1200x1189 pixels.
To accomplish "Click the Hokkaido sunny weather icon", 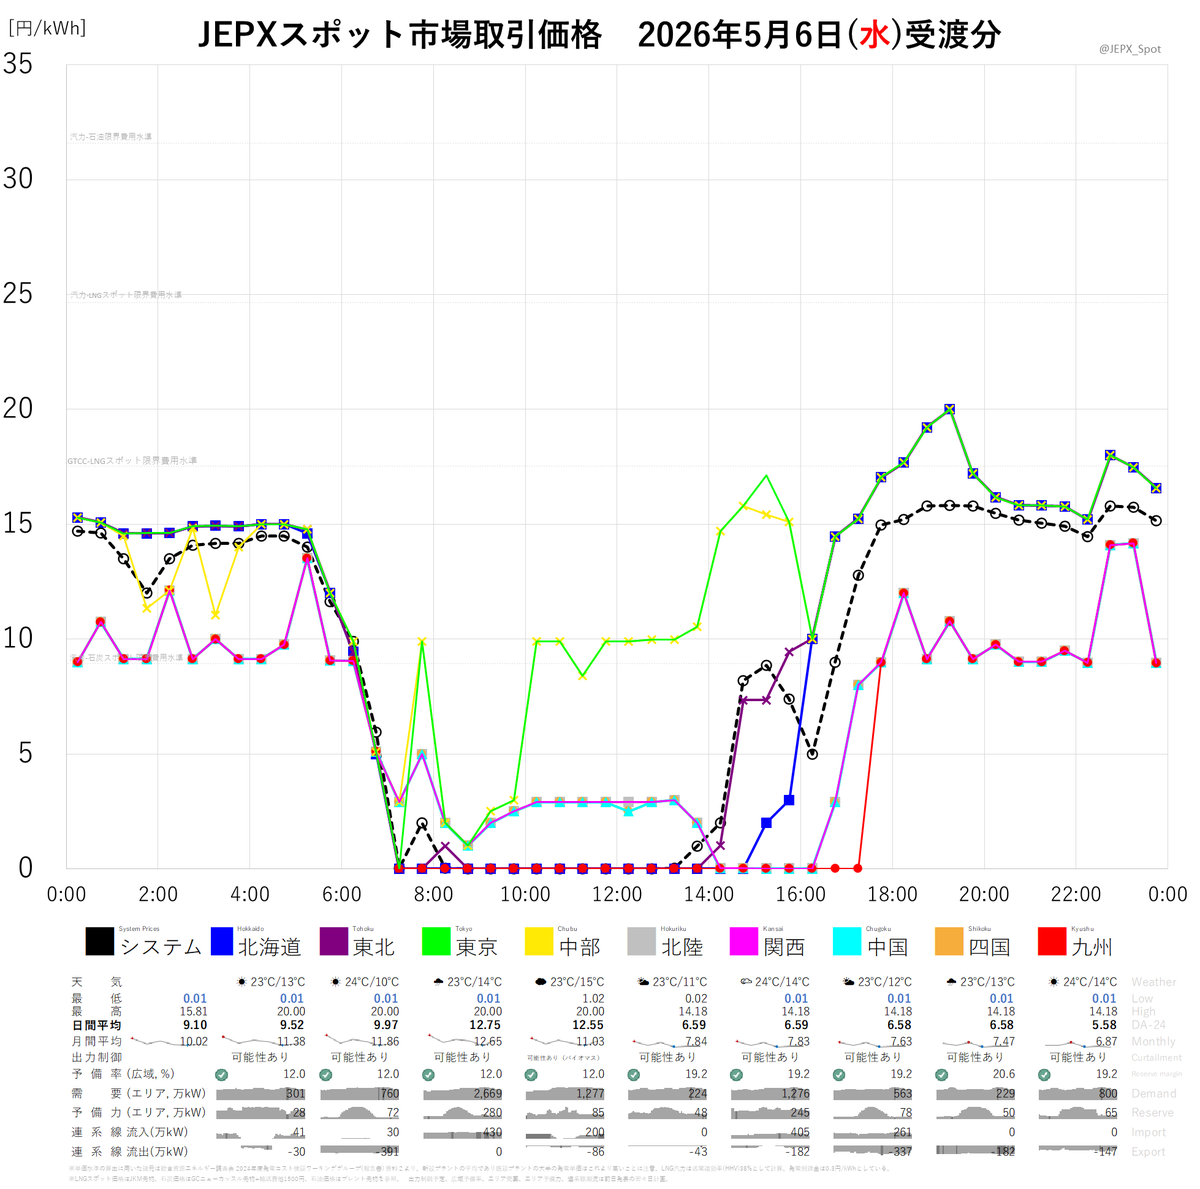I will tap(241, 982).
